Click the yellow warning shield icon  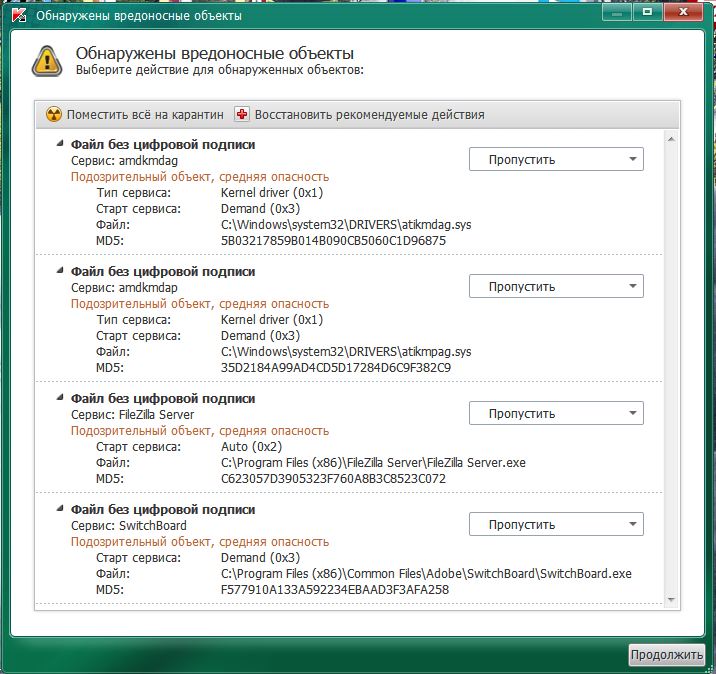click(45, 60)
